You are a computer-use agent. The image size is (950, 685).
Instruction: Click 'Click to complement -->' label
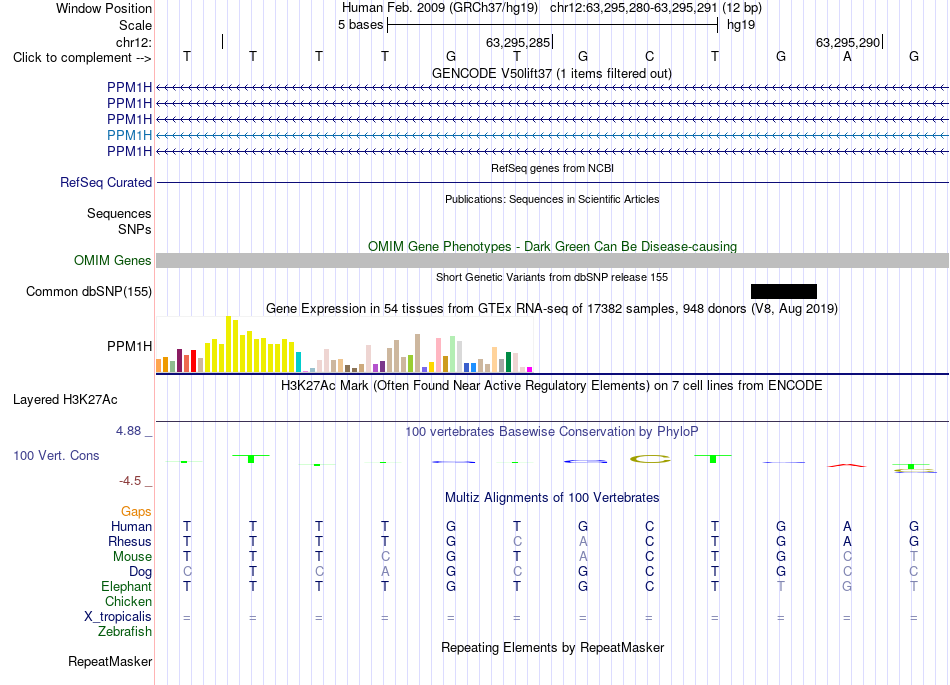tap(82, 58)
